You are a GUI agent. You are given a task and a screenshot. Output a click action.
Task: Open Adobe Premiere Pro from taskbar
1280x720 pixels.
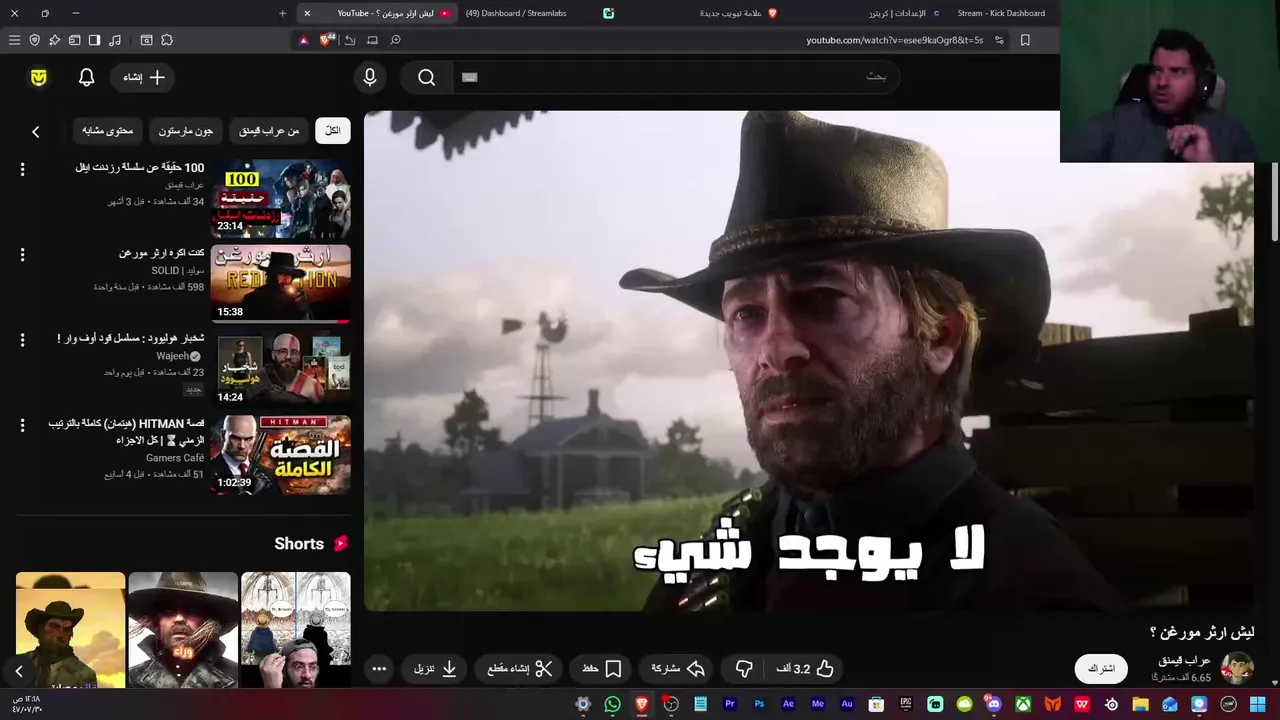pyautogui.click(x=730, y=704)
